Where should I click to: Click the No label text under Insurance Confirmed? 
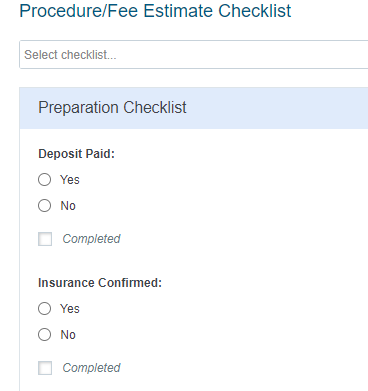tap(68, 335)
